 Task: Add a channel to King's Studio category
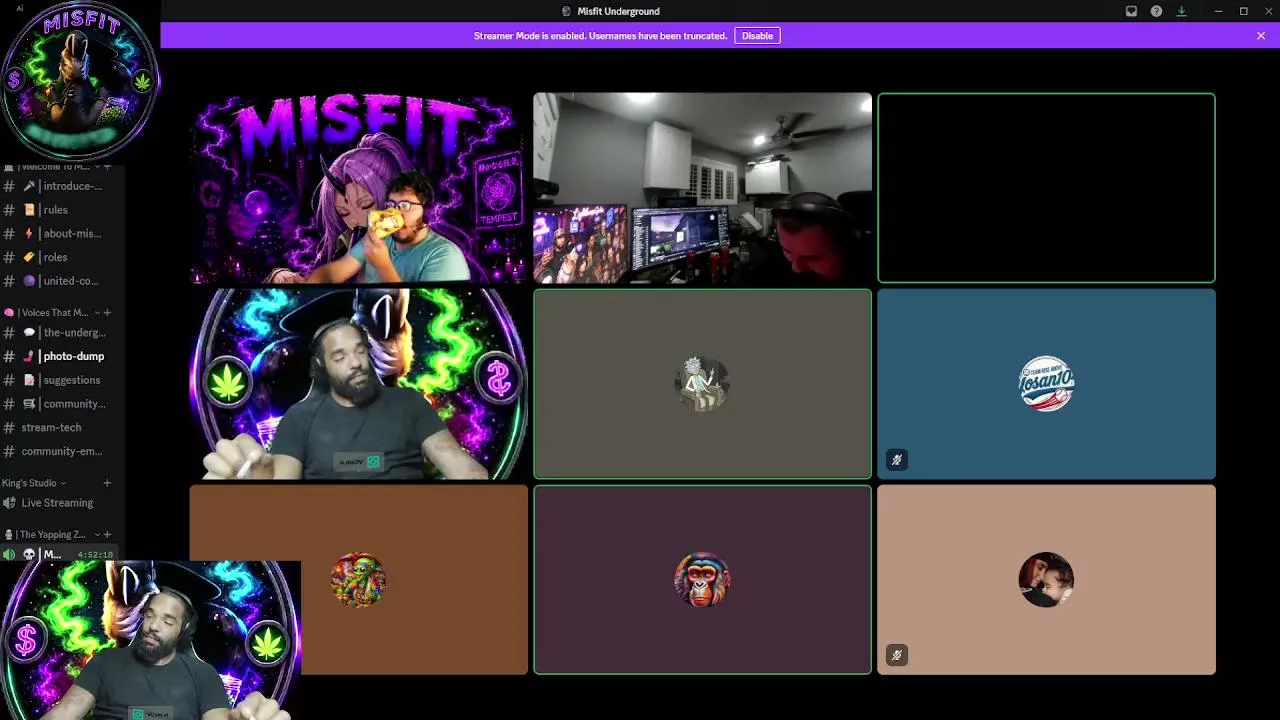pos(108,483)
